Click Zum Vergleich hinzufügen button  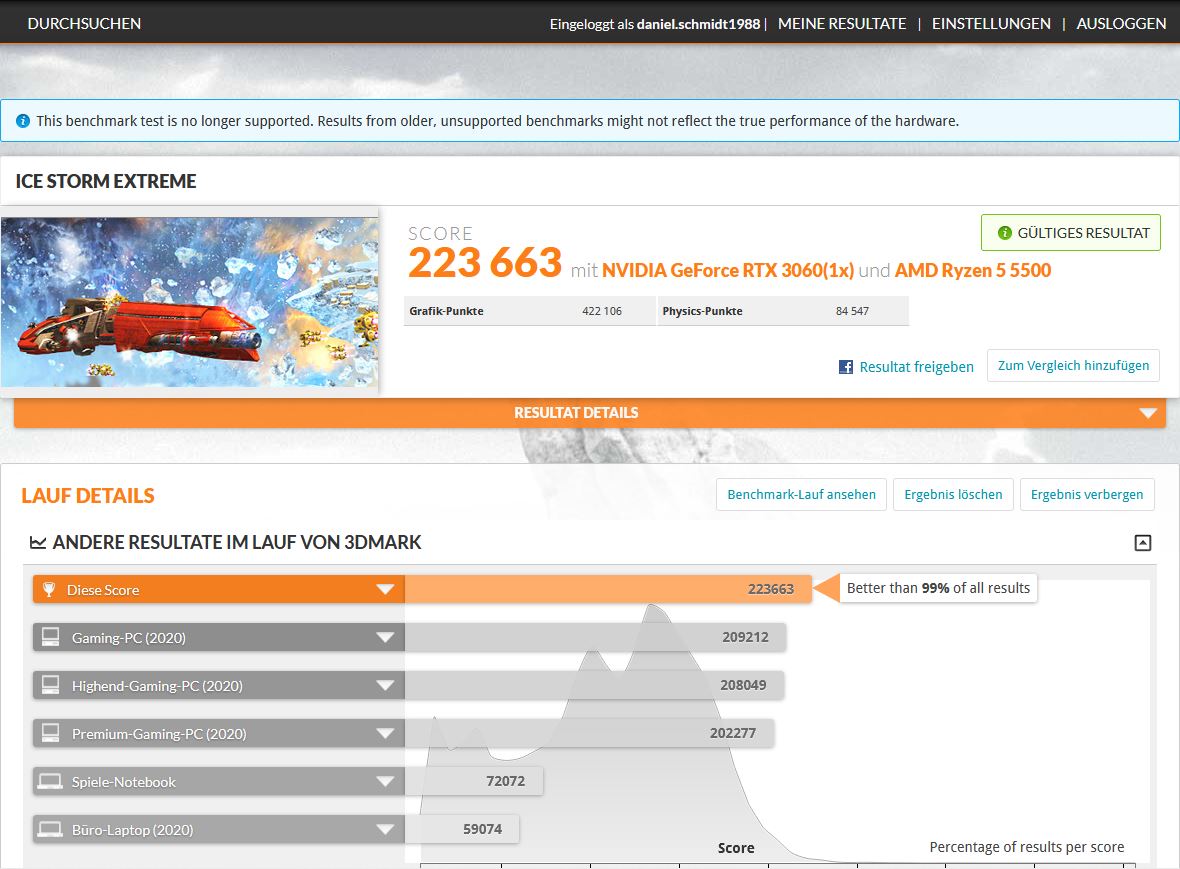click(x=1073, y=366)
